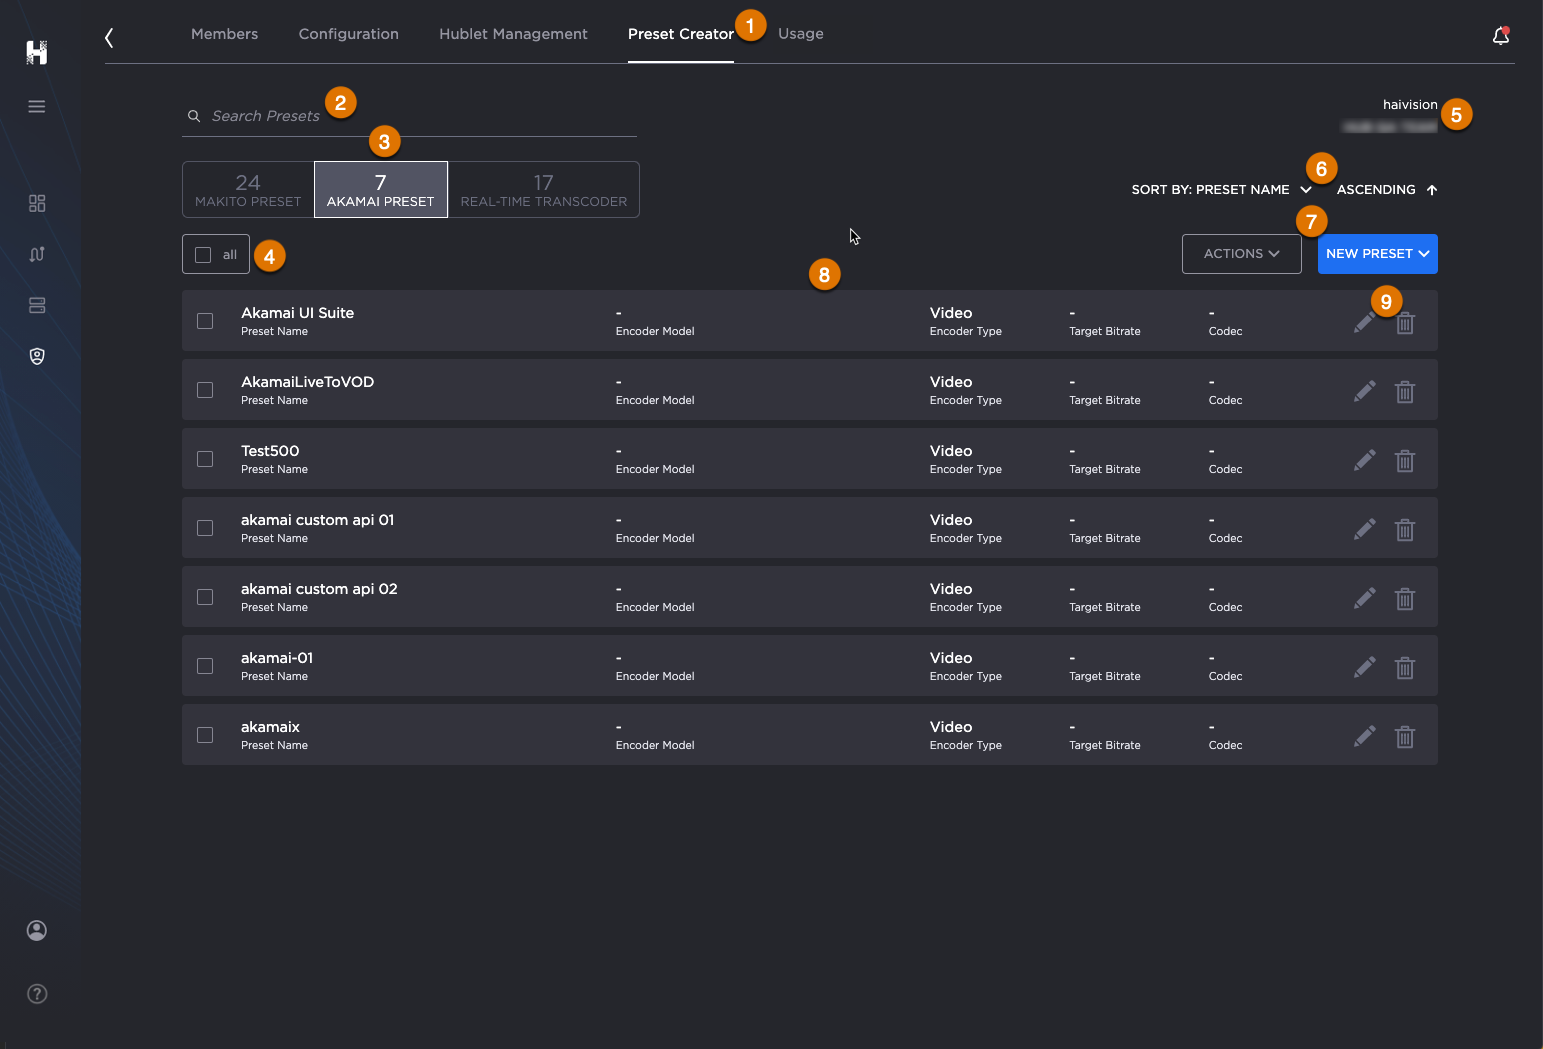Open the Usage tab
The height and width of the screenshot is (1049, 1543).
[800, 33]
